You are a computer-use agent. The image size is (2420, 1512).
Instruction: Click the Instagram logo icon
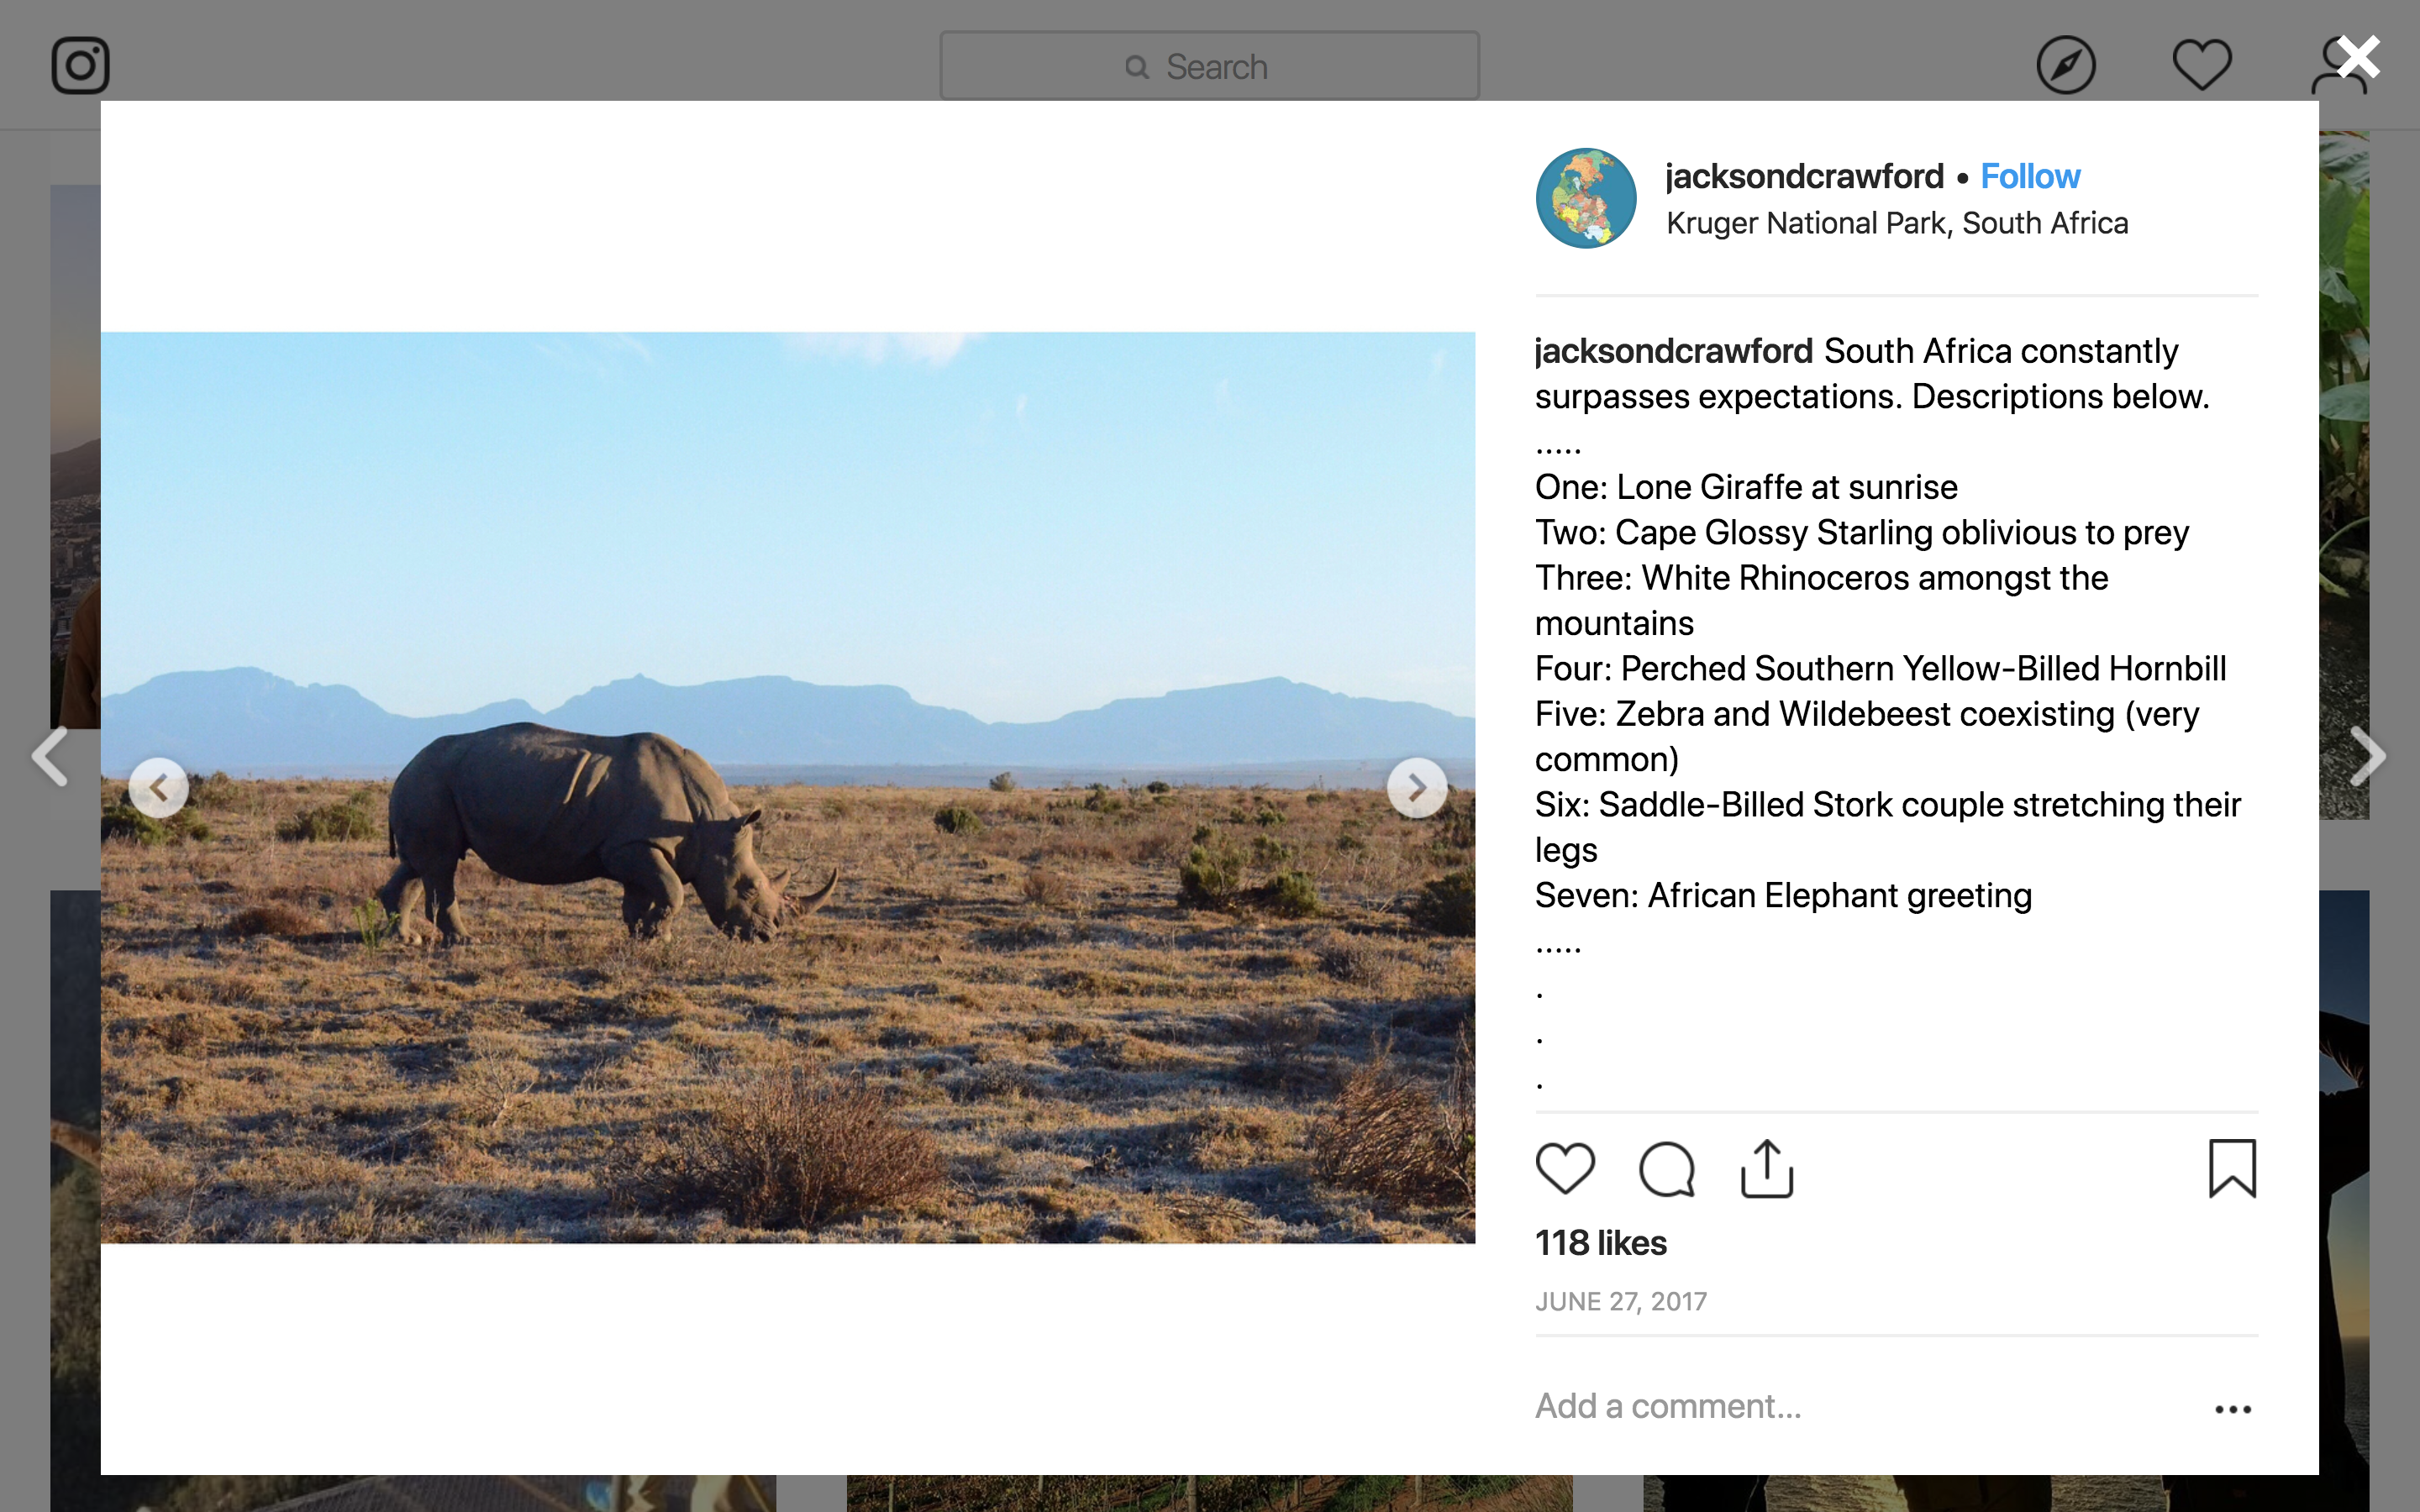80,66
